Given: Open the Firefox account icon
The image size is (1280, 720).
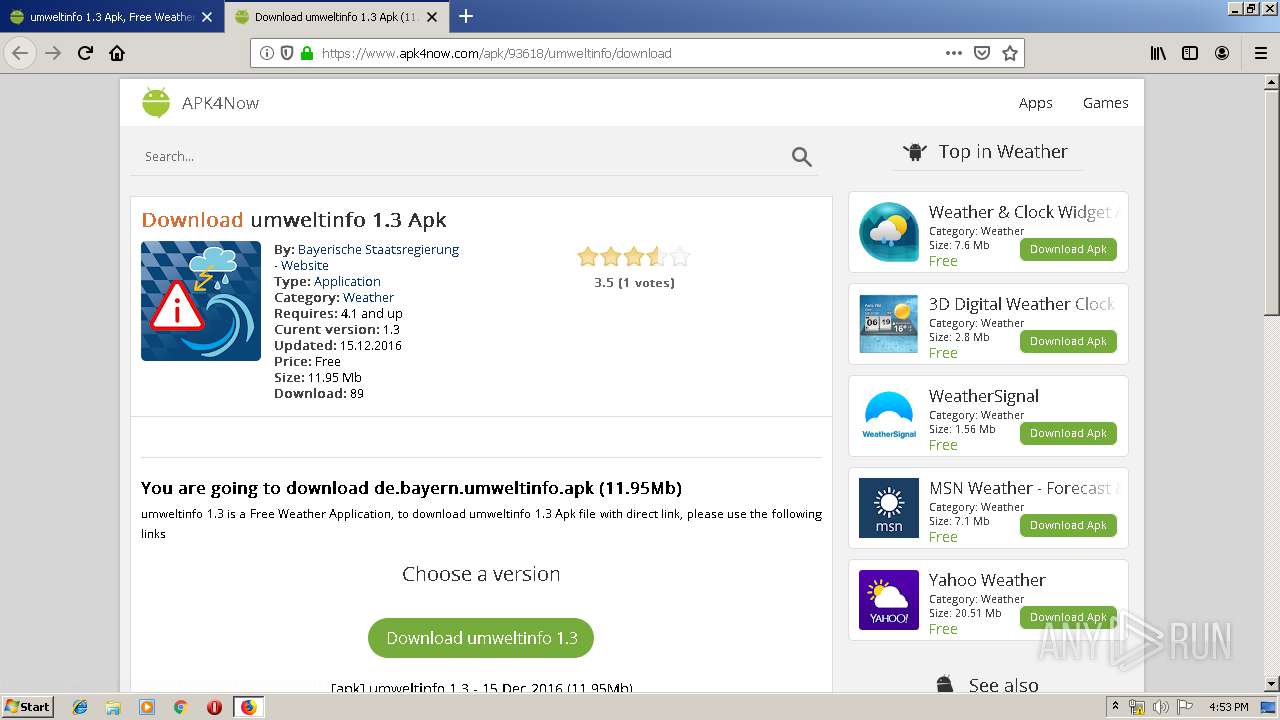Looking at the screenshot, I should (x=1222, y=53).
